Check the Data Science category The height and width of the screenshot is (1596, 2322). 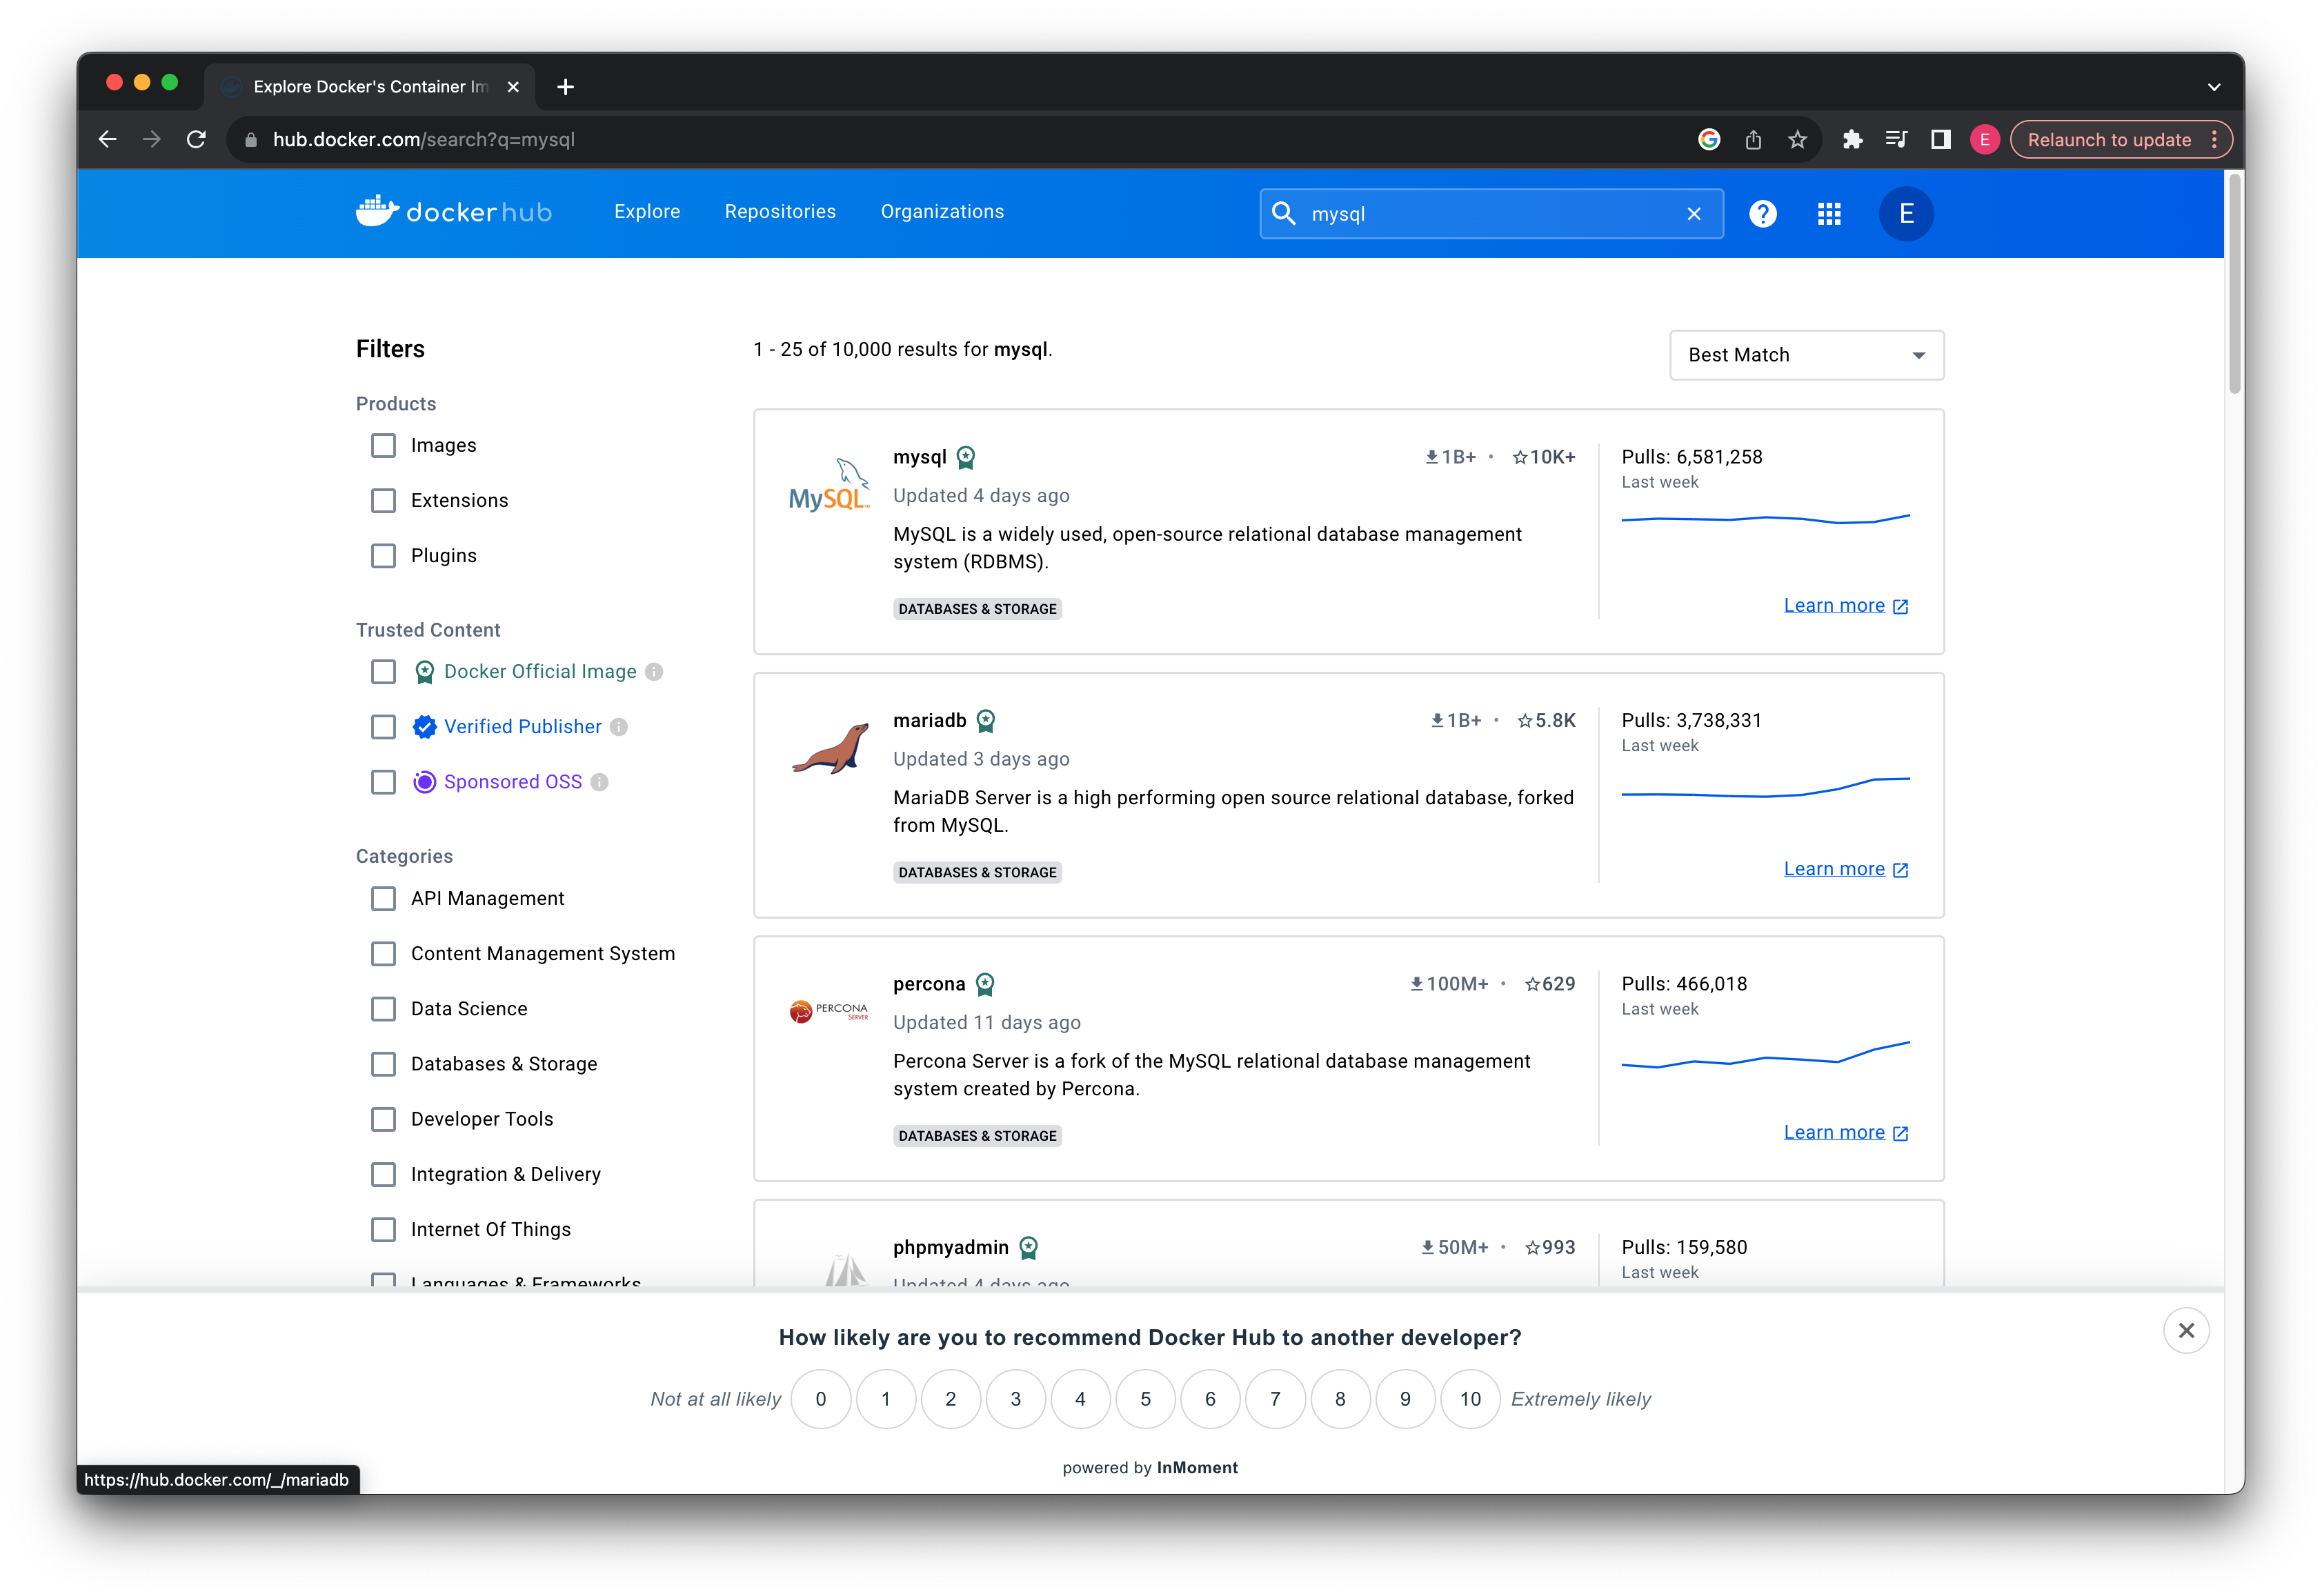[383, 1008]
